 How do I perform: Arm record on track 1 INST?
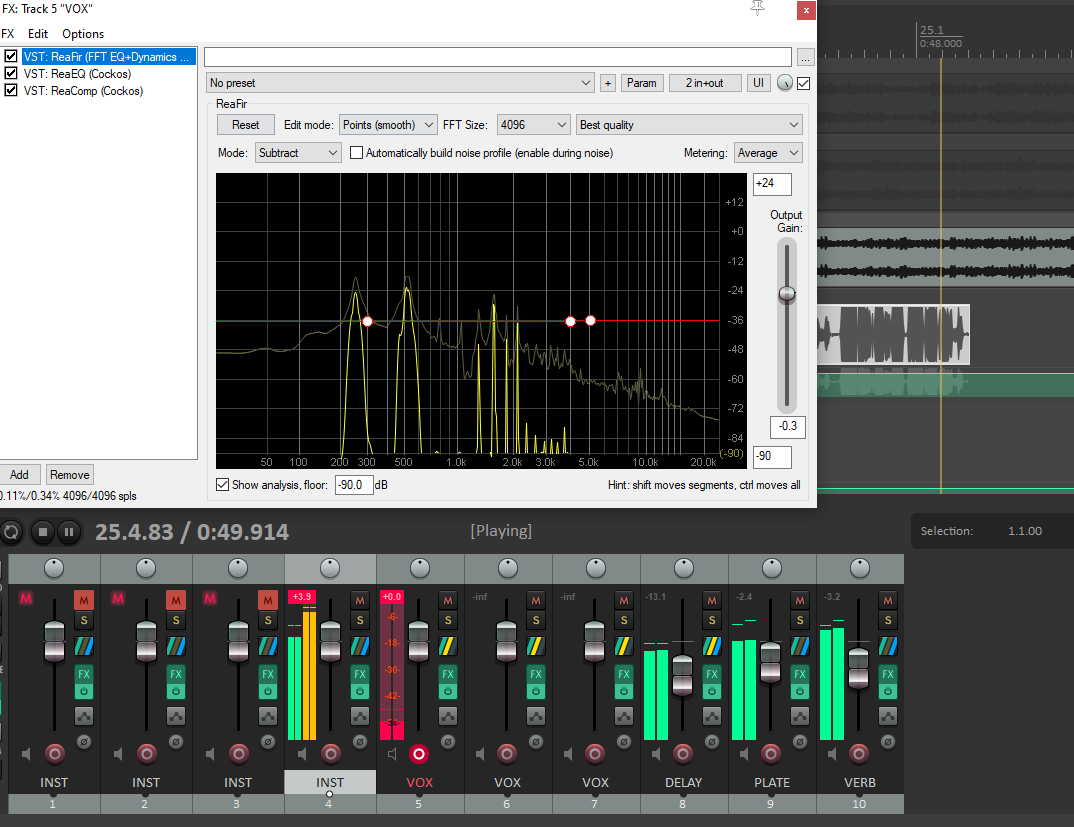click(55, 754)
